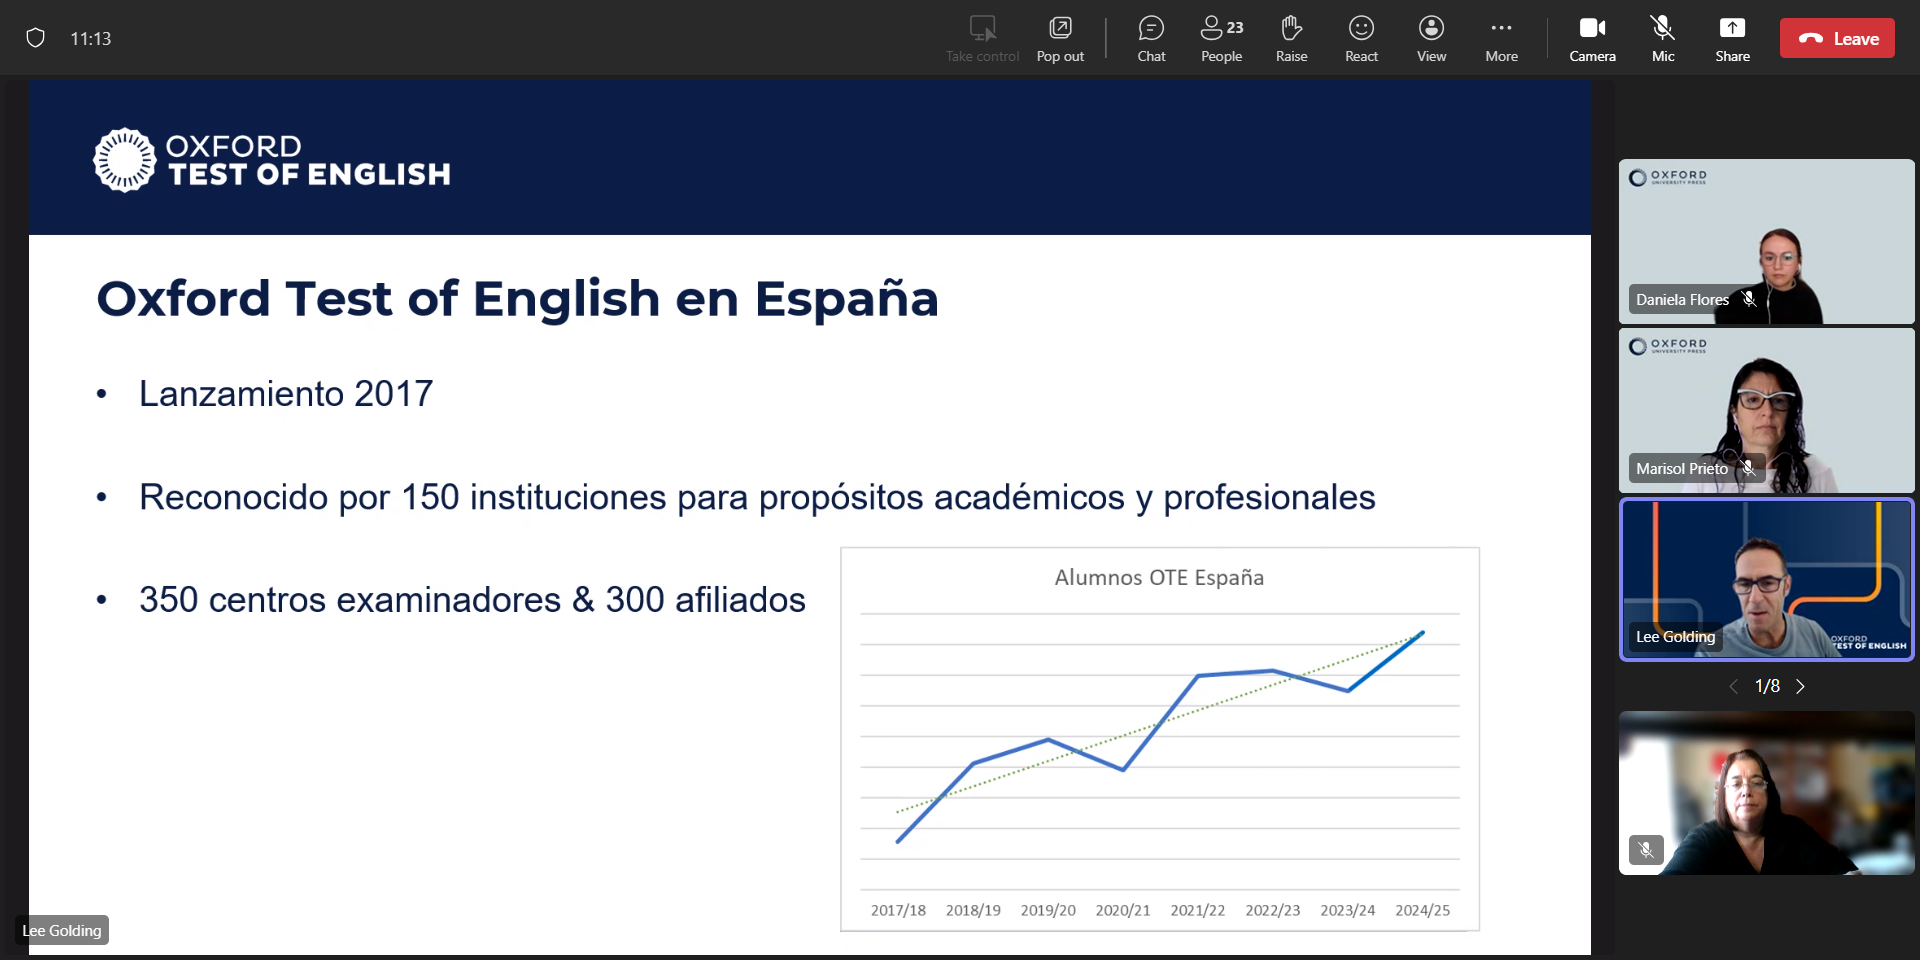
Task: Raise your hand in the meeting
Action: coord(1291,39)
